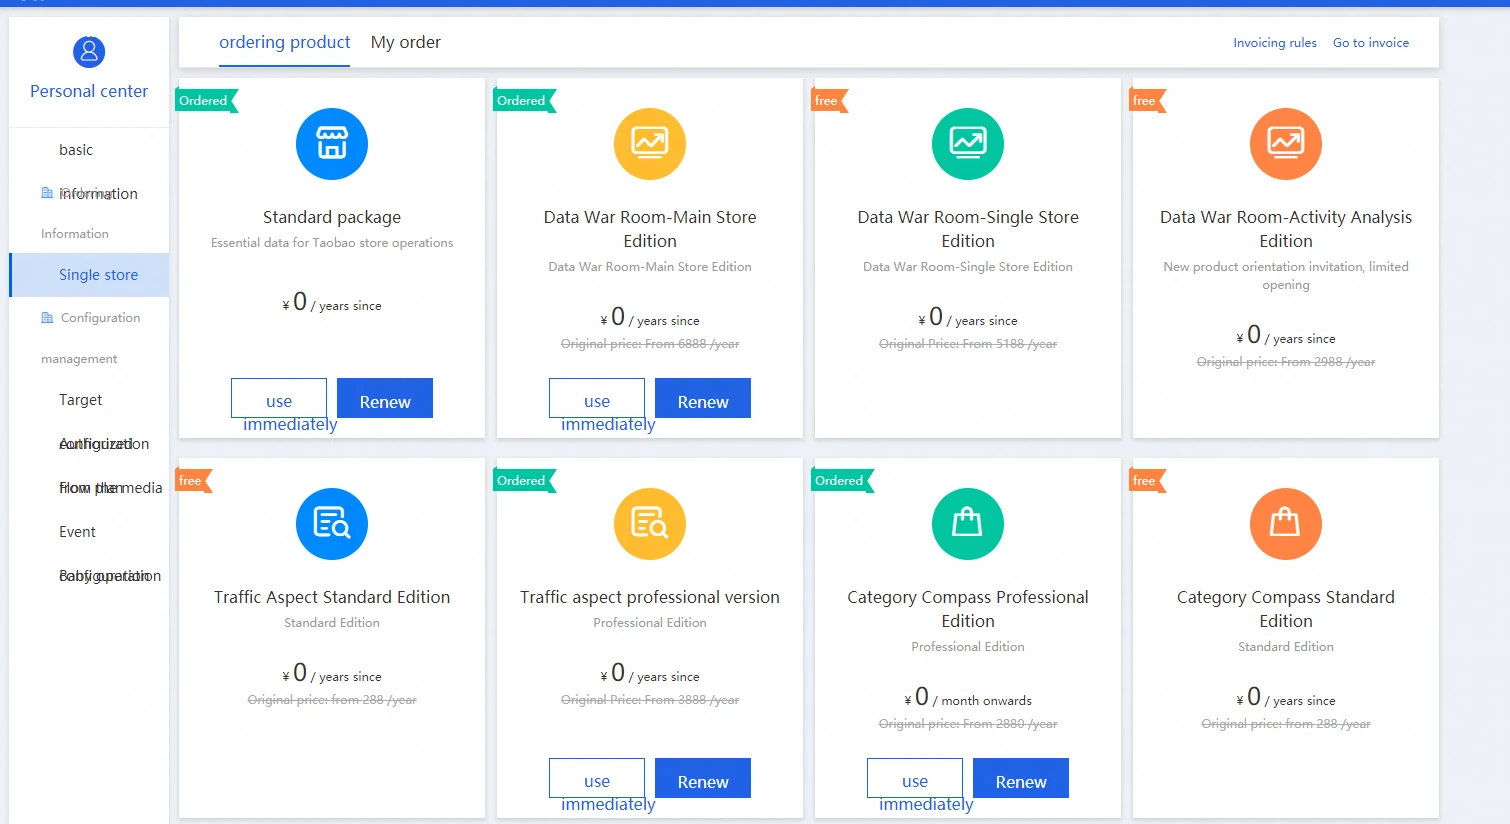Click 'Original Price: From 3888 /year' text
The image size is (1510, 824).
[650, 700]
